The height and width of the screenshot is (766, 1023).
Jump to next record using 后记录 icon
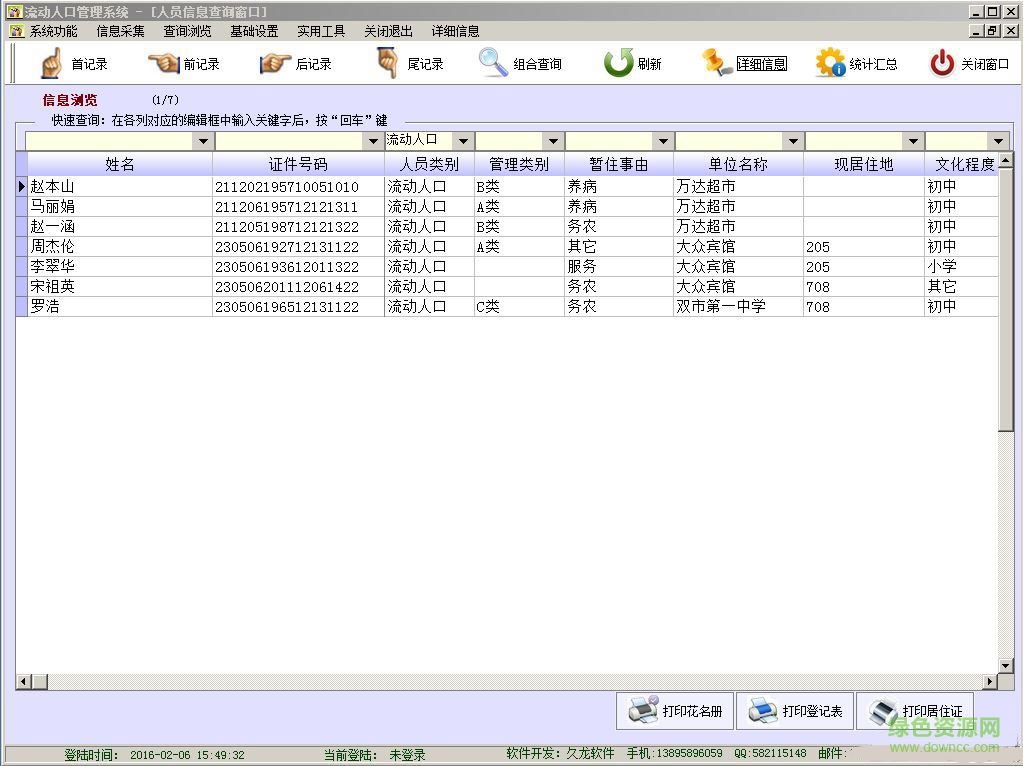click(275, 63)
